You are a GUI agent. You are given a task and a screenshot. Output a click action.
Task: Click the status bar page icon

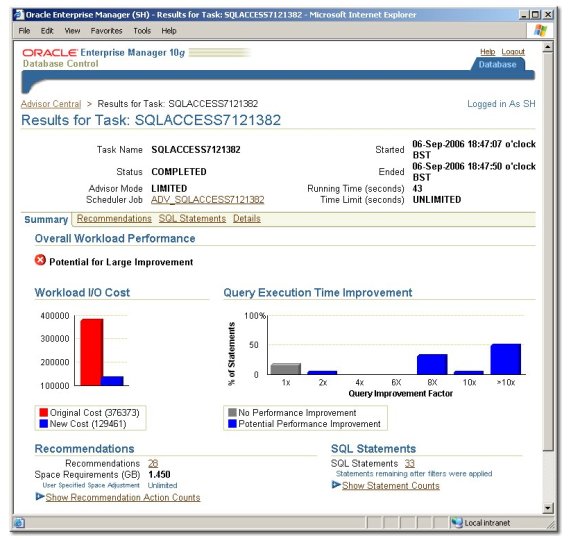pyautogui.click(x=19, y=523)
